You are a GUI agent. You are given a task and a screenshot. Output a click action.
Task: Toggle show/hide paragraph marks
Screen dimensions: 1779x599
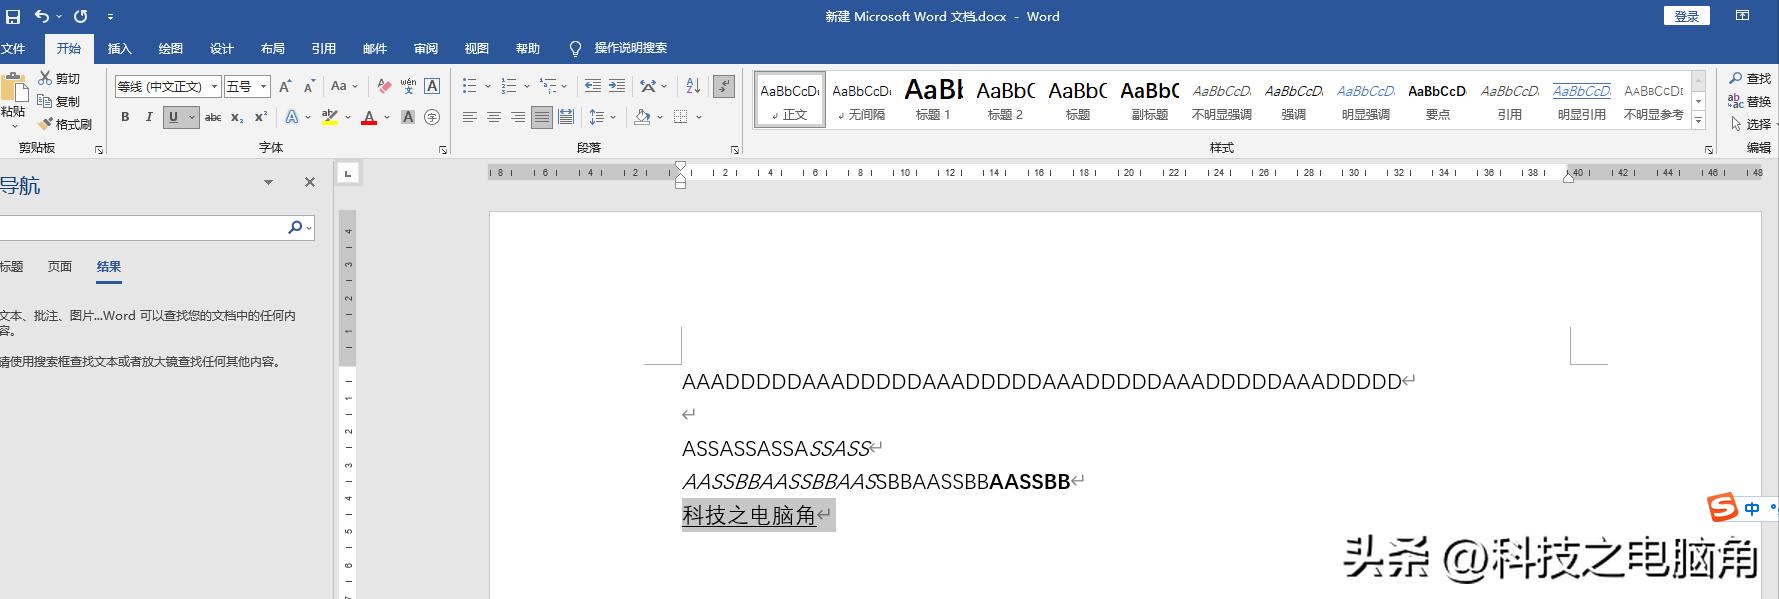click(x=724, y=86)
